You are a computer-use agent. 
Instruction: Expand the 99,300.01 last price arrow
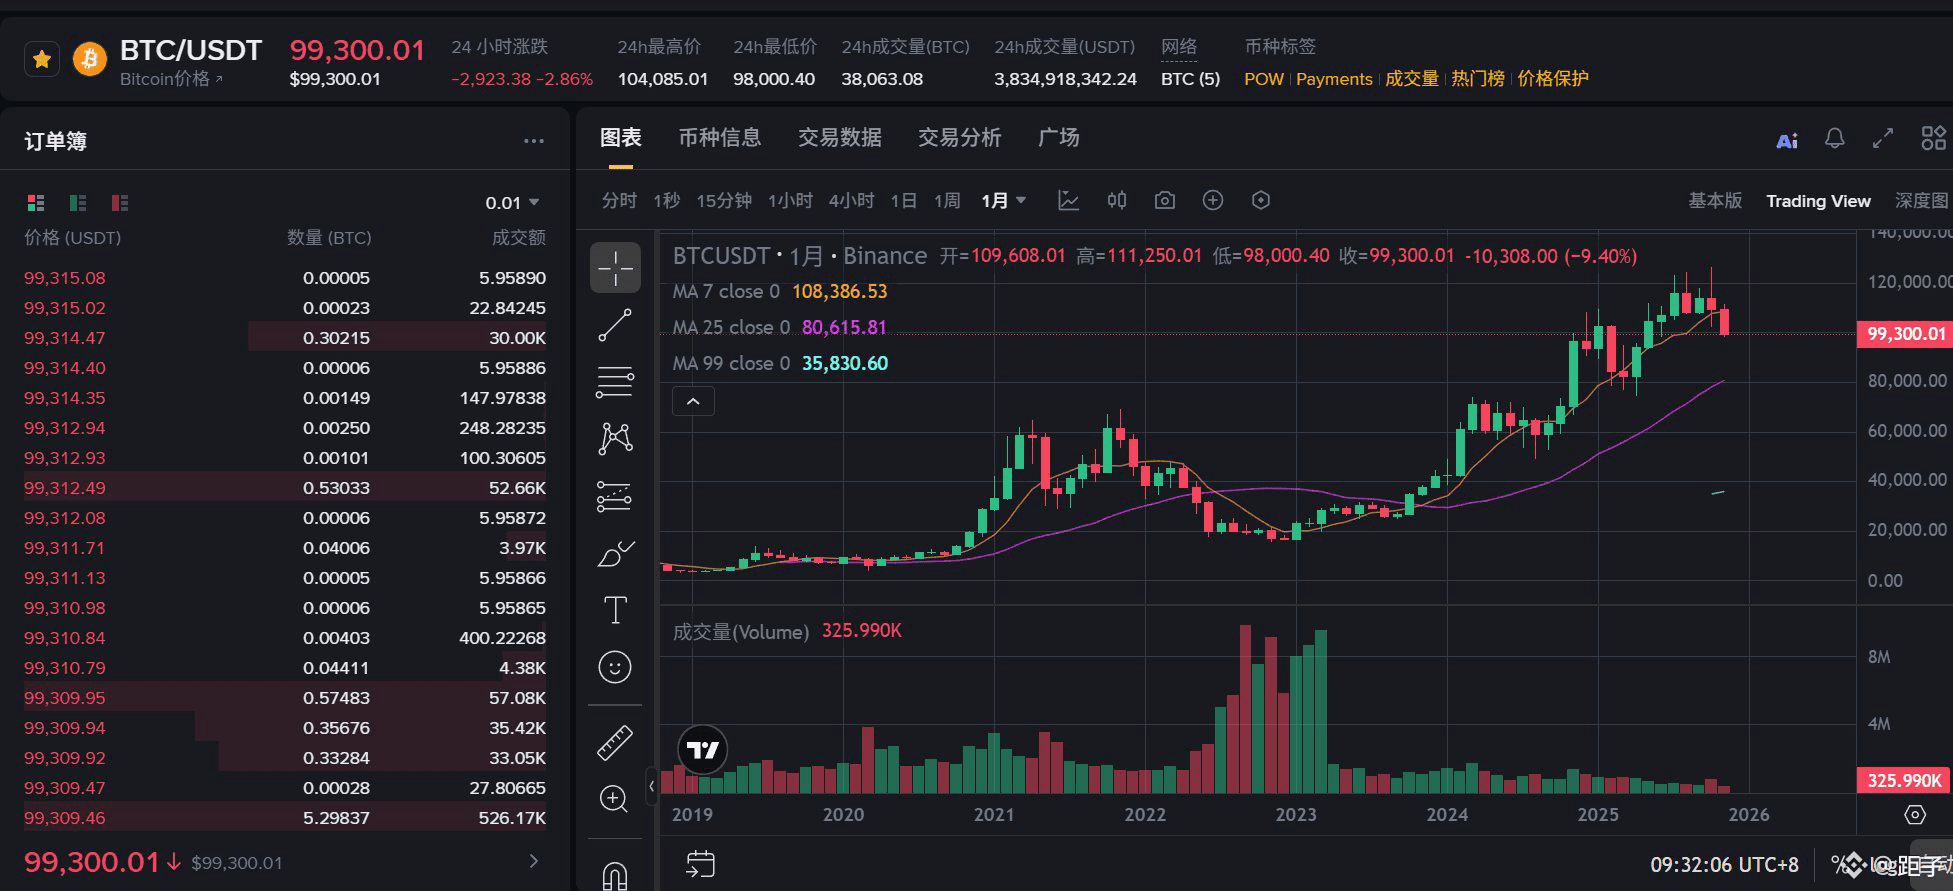pos(533,861)
